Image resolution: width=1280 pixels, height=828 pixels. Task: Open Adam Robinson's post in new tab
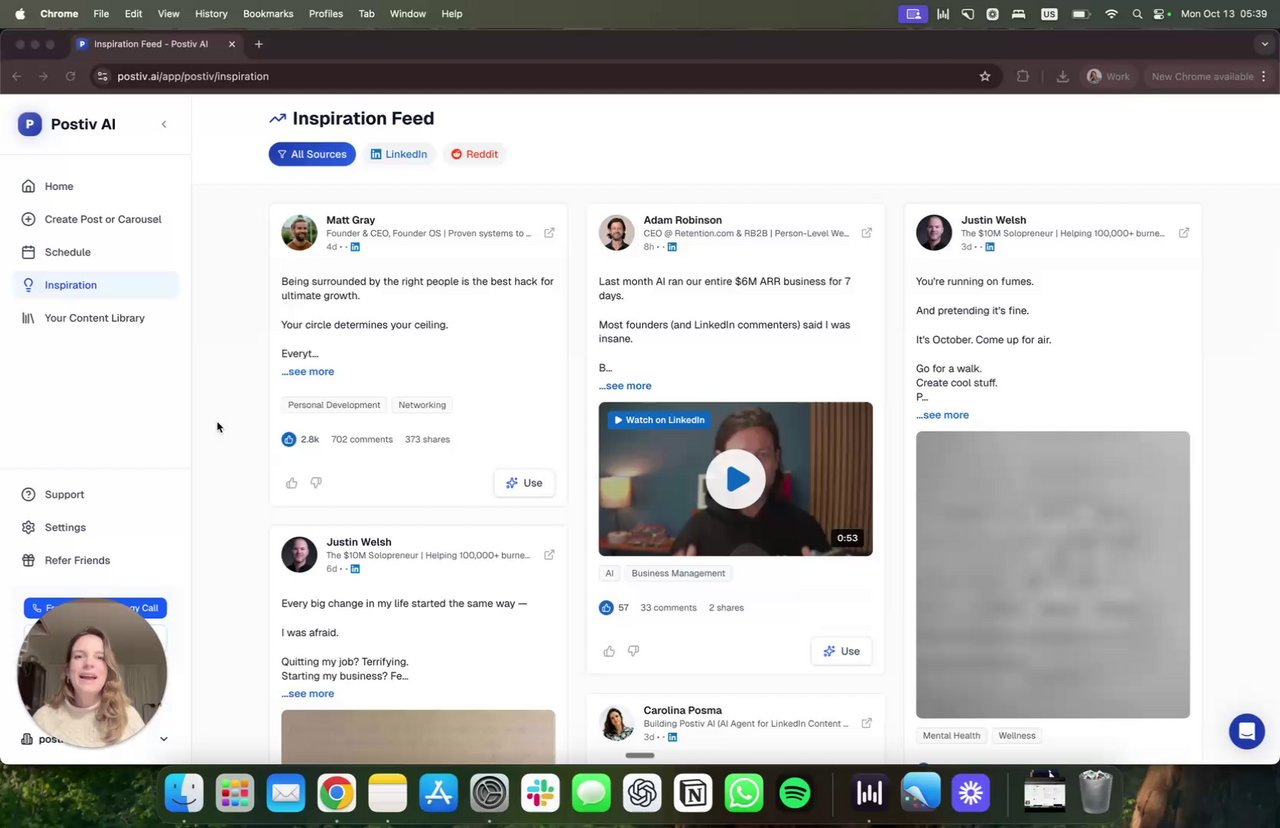point(866,233)
